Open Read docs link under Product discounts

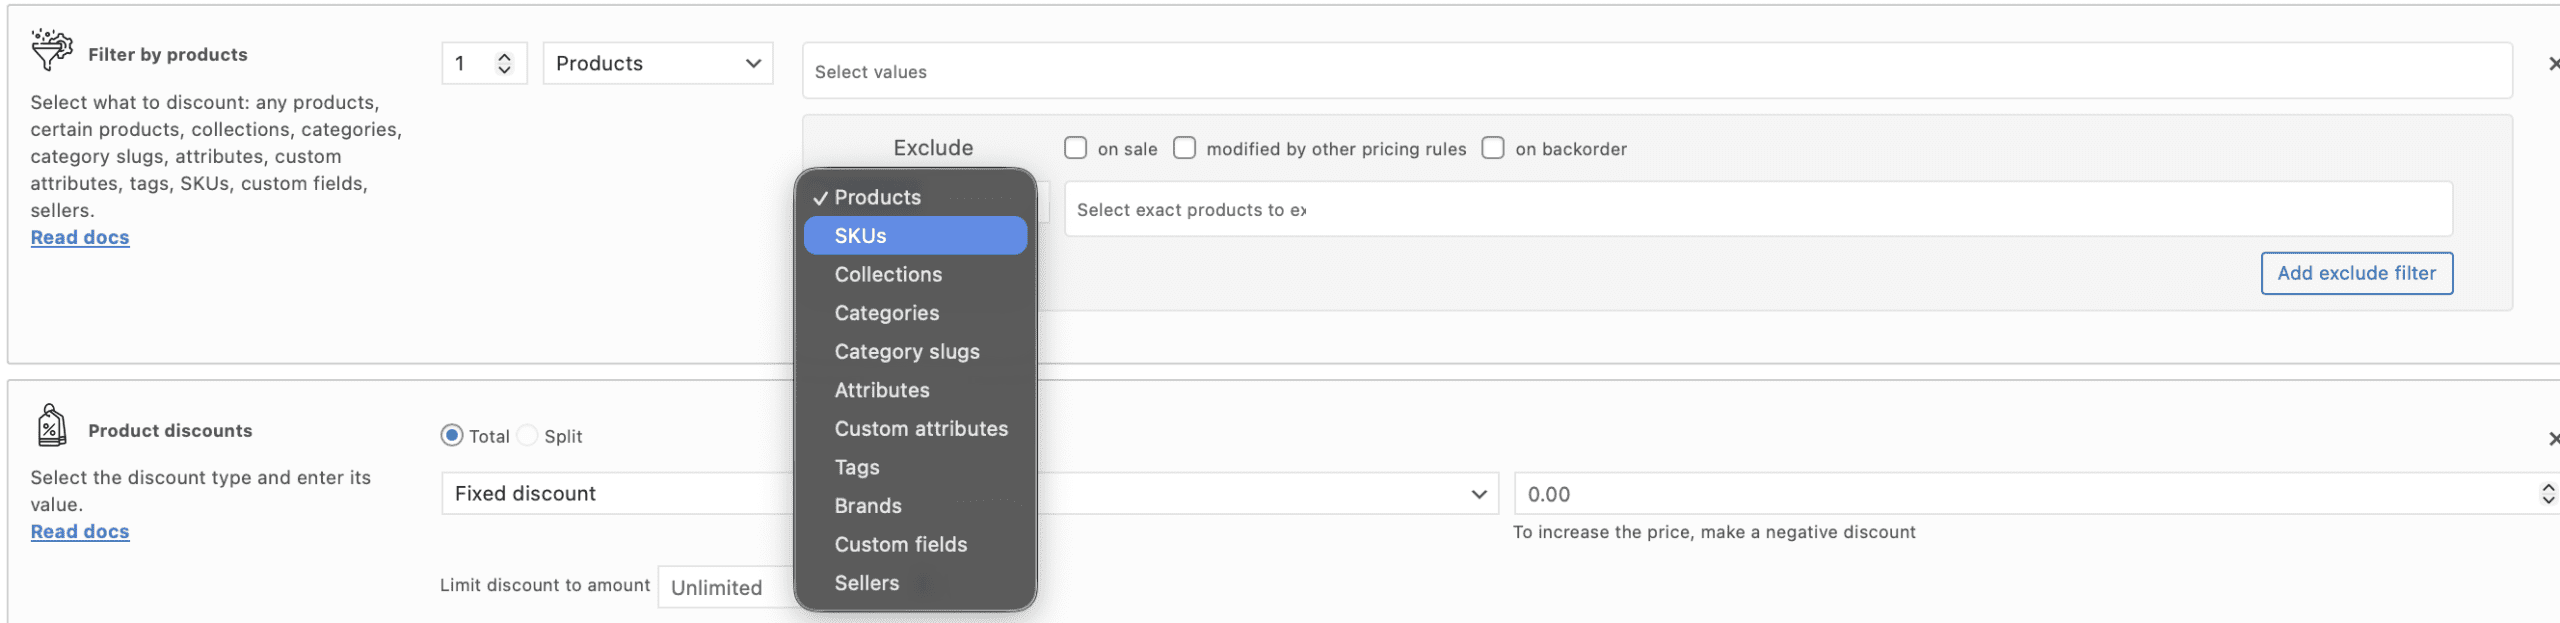[80, 532]
